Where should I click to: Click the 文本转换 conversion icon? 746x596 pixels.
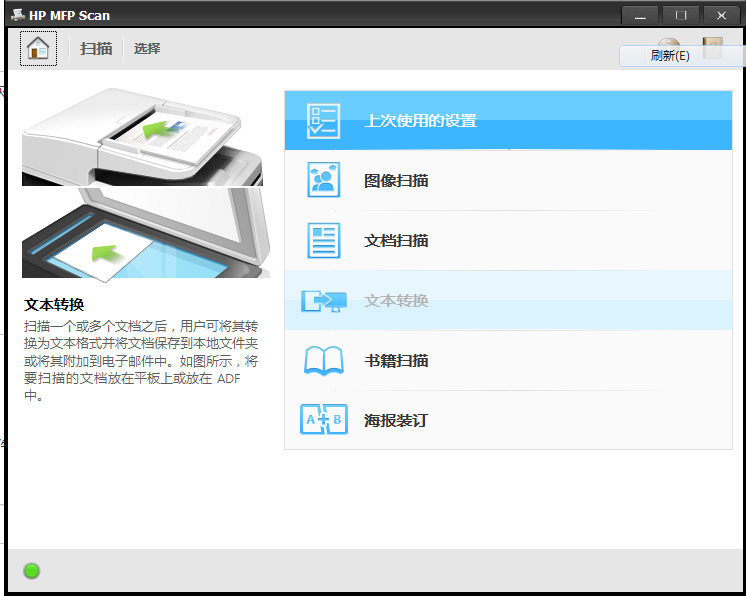pyautogui.click(x=323, y=301)
